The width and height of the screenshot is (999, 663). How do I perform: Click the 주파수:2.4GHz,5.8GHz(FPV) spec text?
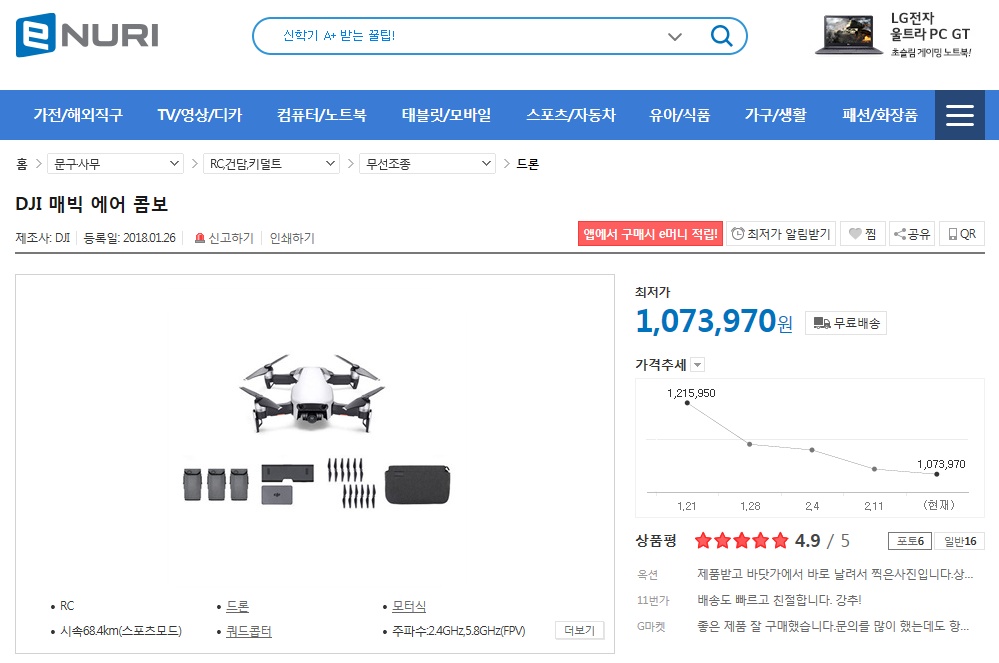point(459,631)
